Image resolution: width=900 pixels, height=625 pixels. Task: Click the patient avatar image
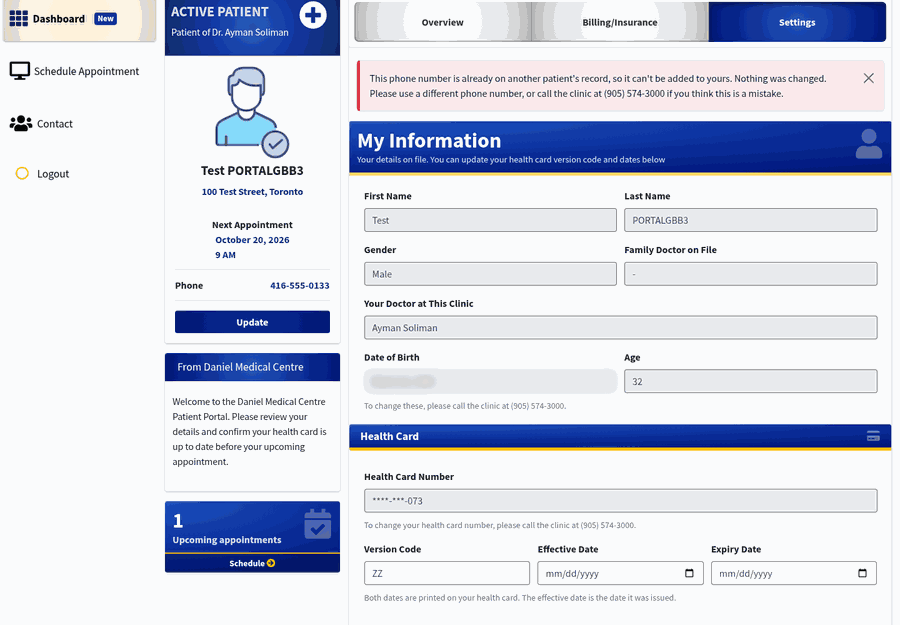pyautogui.click(x=252, y=112)
